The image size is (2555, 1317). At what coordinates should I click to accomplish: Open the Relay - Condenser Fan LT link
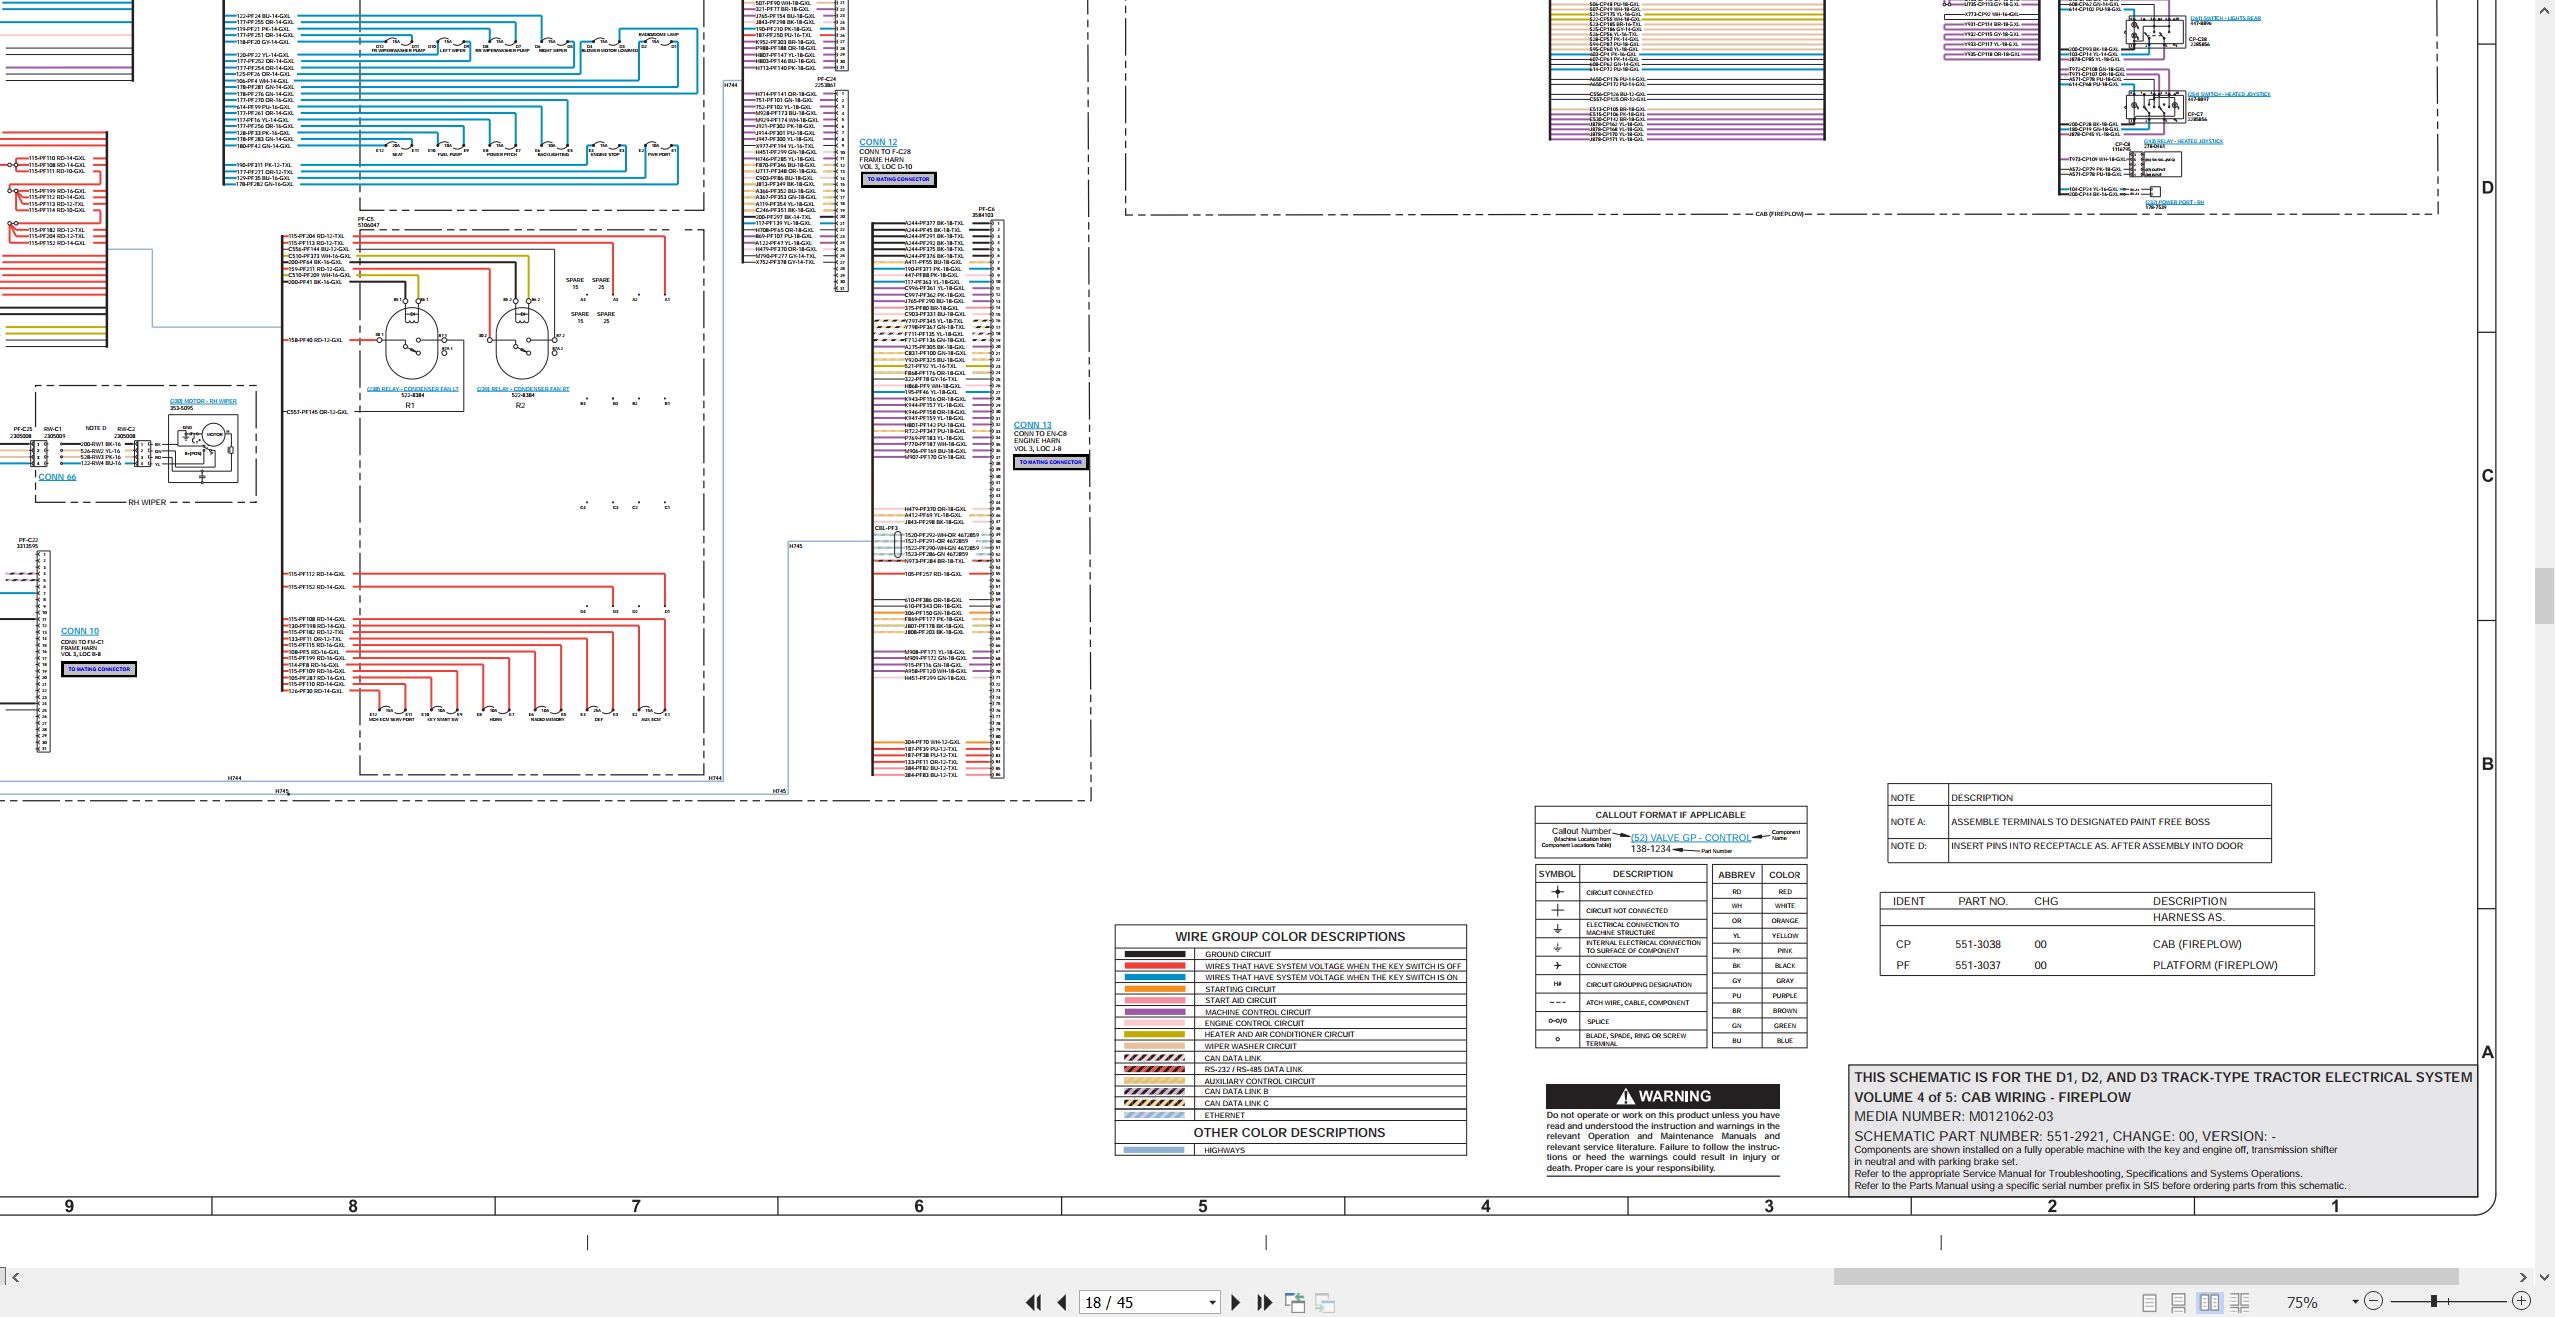pos(413,390)
